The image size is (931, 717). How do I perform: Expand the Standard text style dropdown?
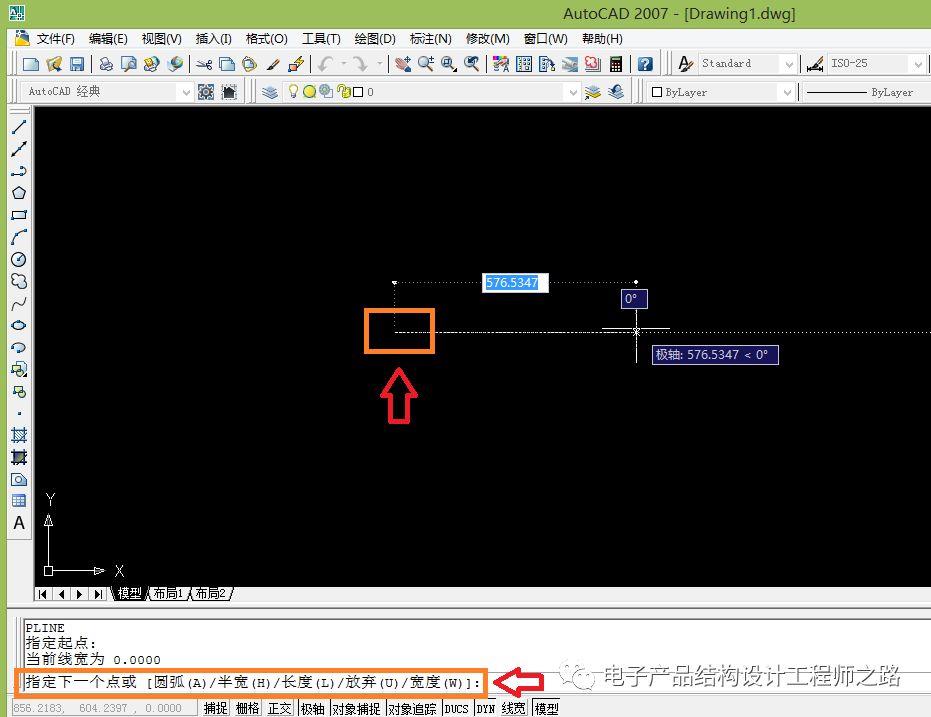pos(788,64)
